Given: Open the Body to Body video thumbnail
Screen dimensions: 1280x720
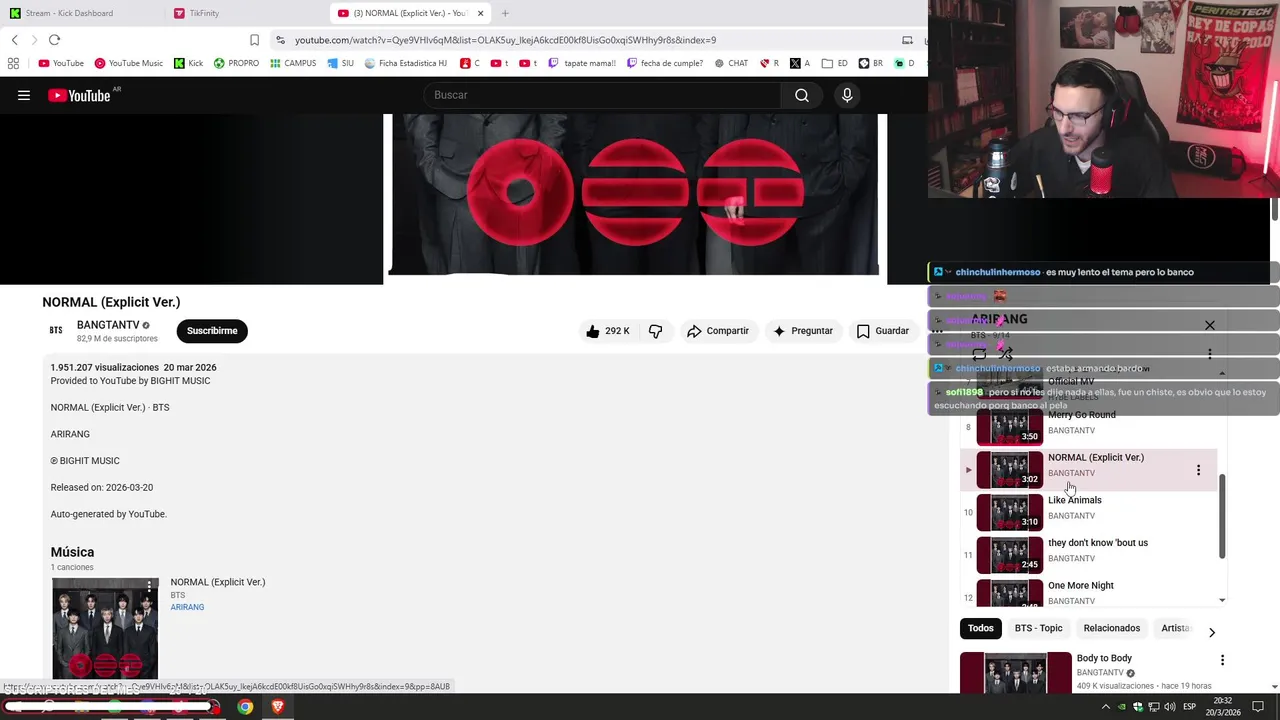Looking at the screenshot, I should point(1016,672).
